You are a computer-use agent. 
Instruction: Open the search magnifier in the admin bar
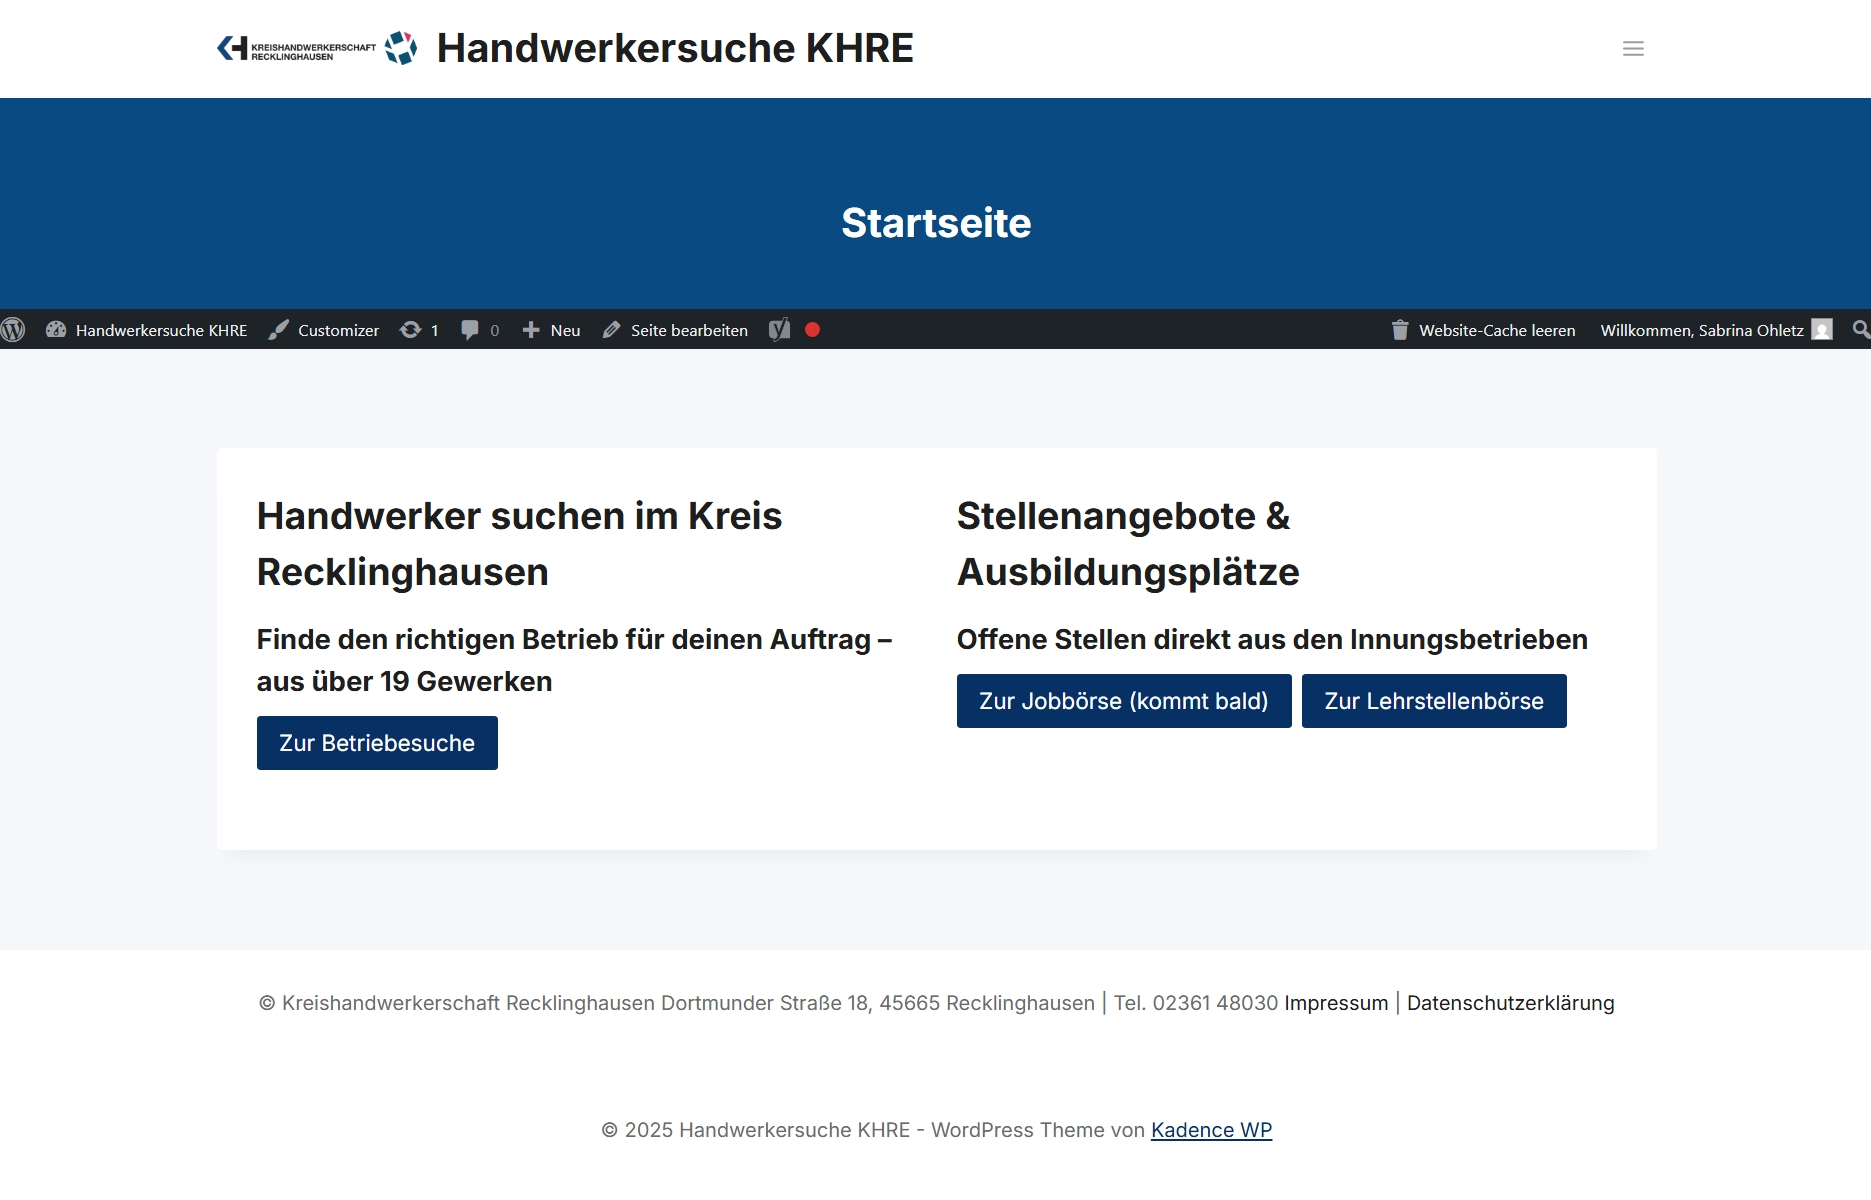pyautogui.click(x=1859, y=330)
